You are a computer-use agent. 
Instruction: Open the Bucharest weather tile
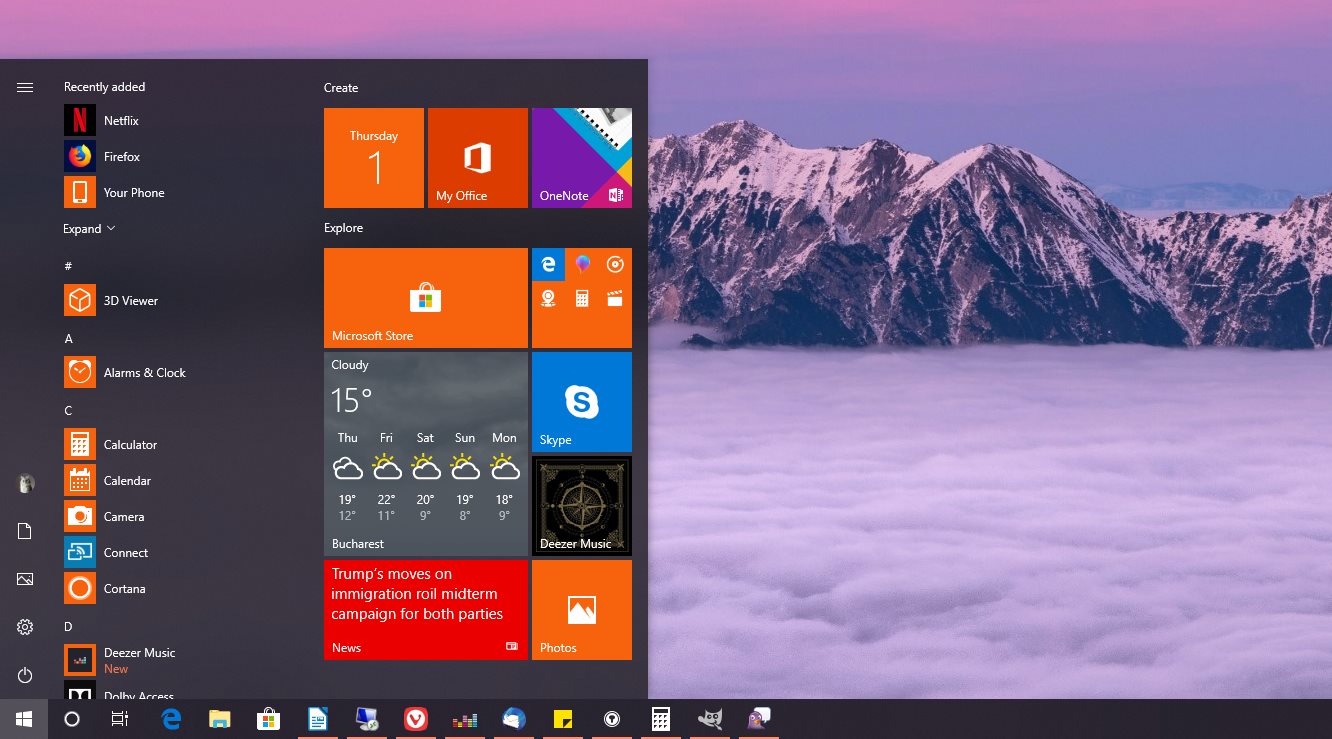pyautogui.click(x=426, y=454)
